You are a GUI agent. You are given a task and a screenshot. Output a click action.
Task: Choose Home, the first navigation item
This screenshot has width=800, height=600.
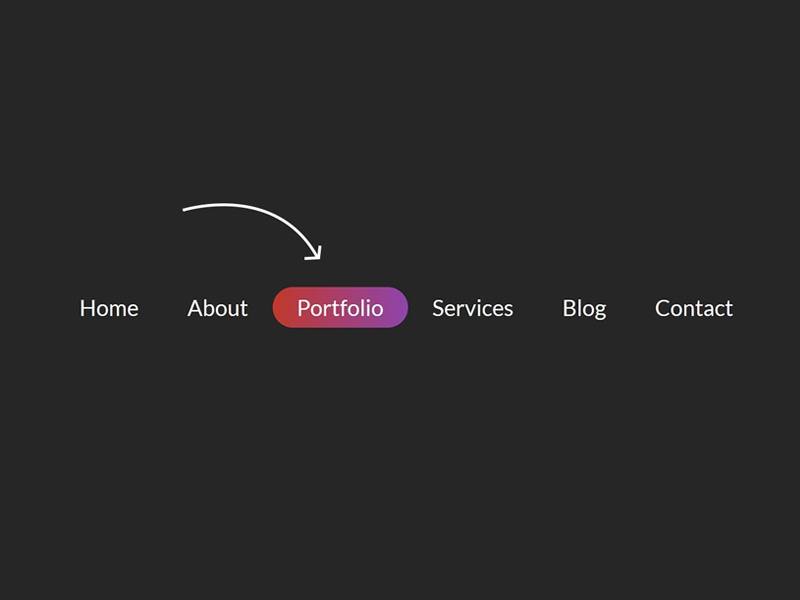109,308
